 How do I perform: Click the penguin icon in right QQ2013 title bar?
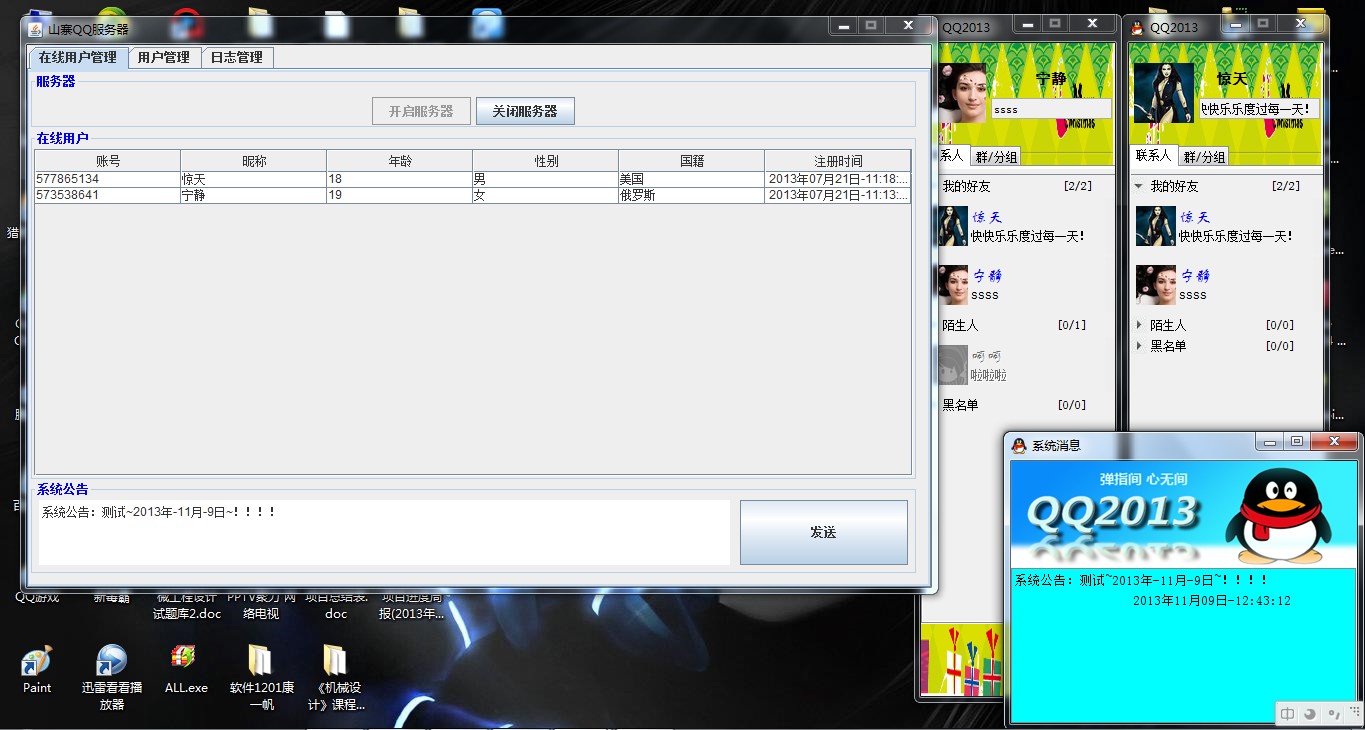[x=1137, y=27]
